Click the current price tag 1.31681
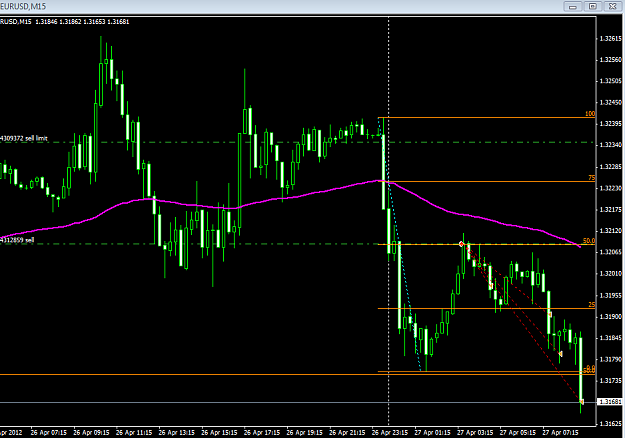This screenshot has height=438, width=625. (x=610, y=402)
